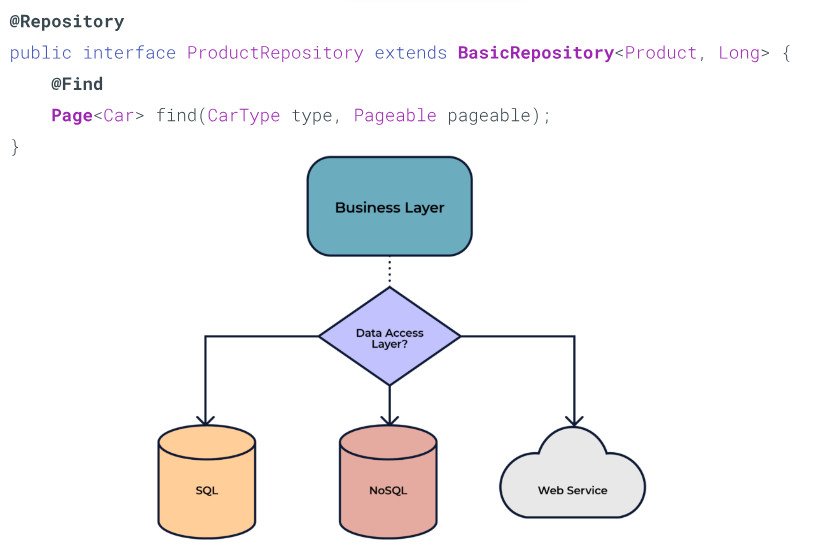Click the Long generic type
This screenshot has height=553, width=813.
(x=739, y=53)
